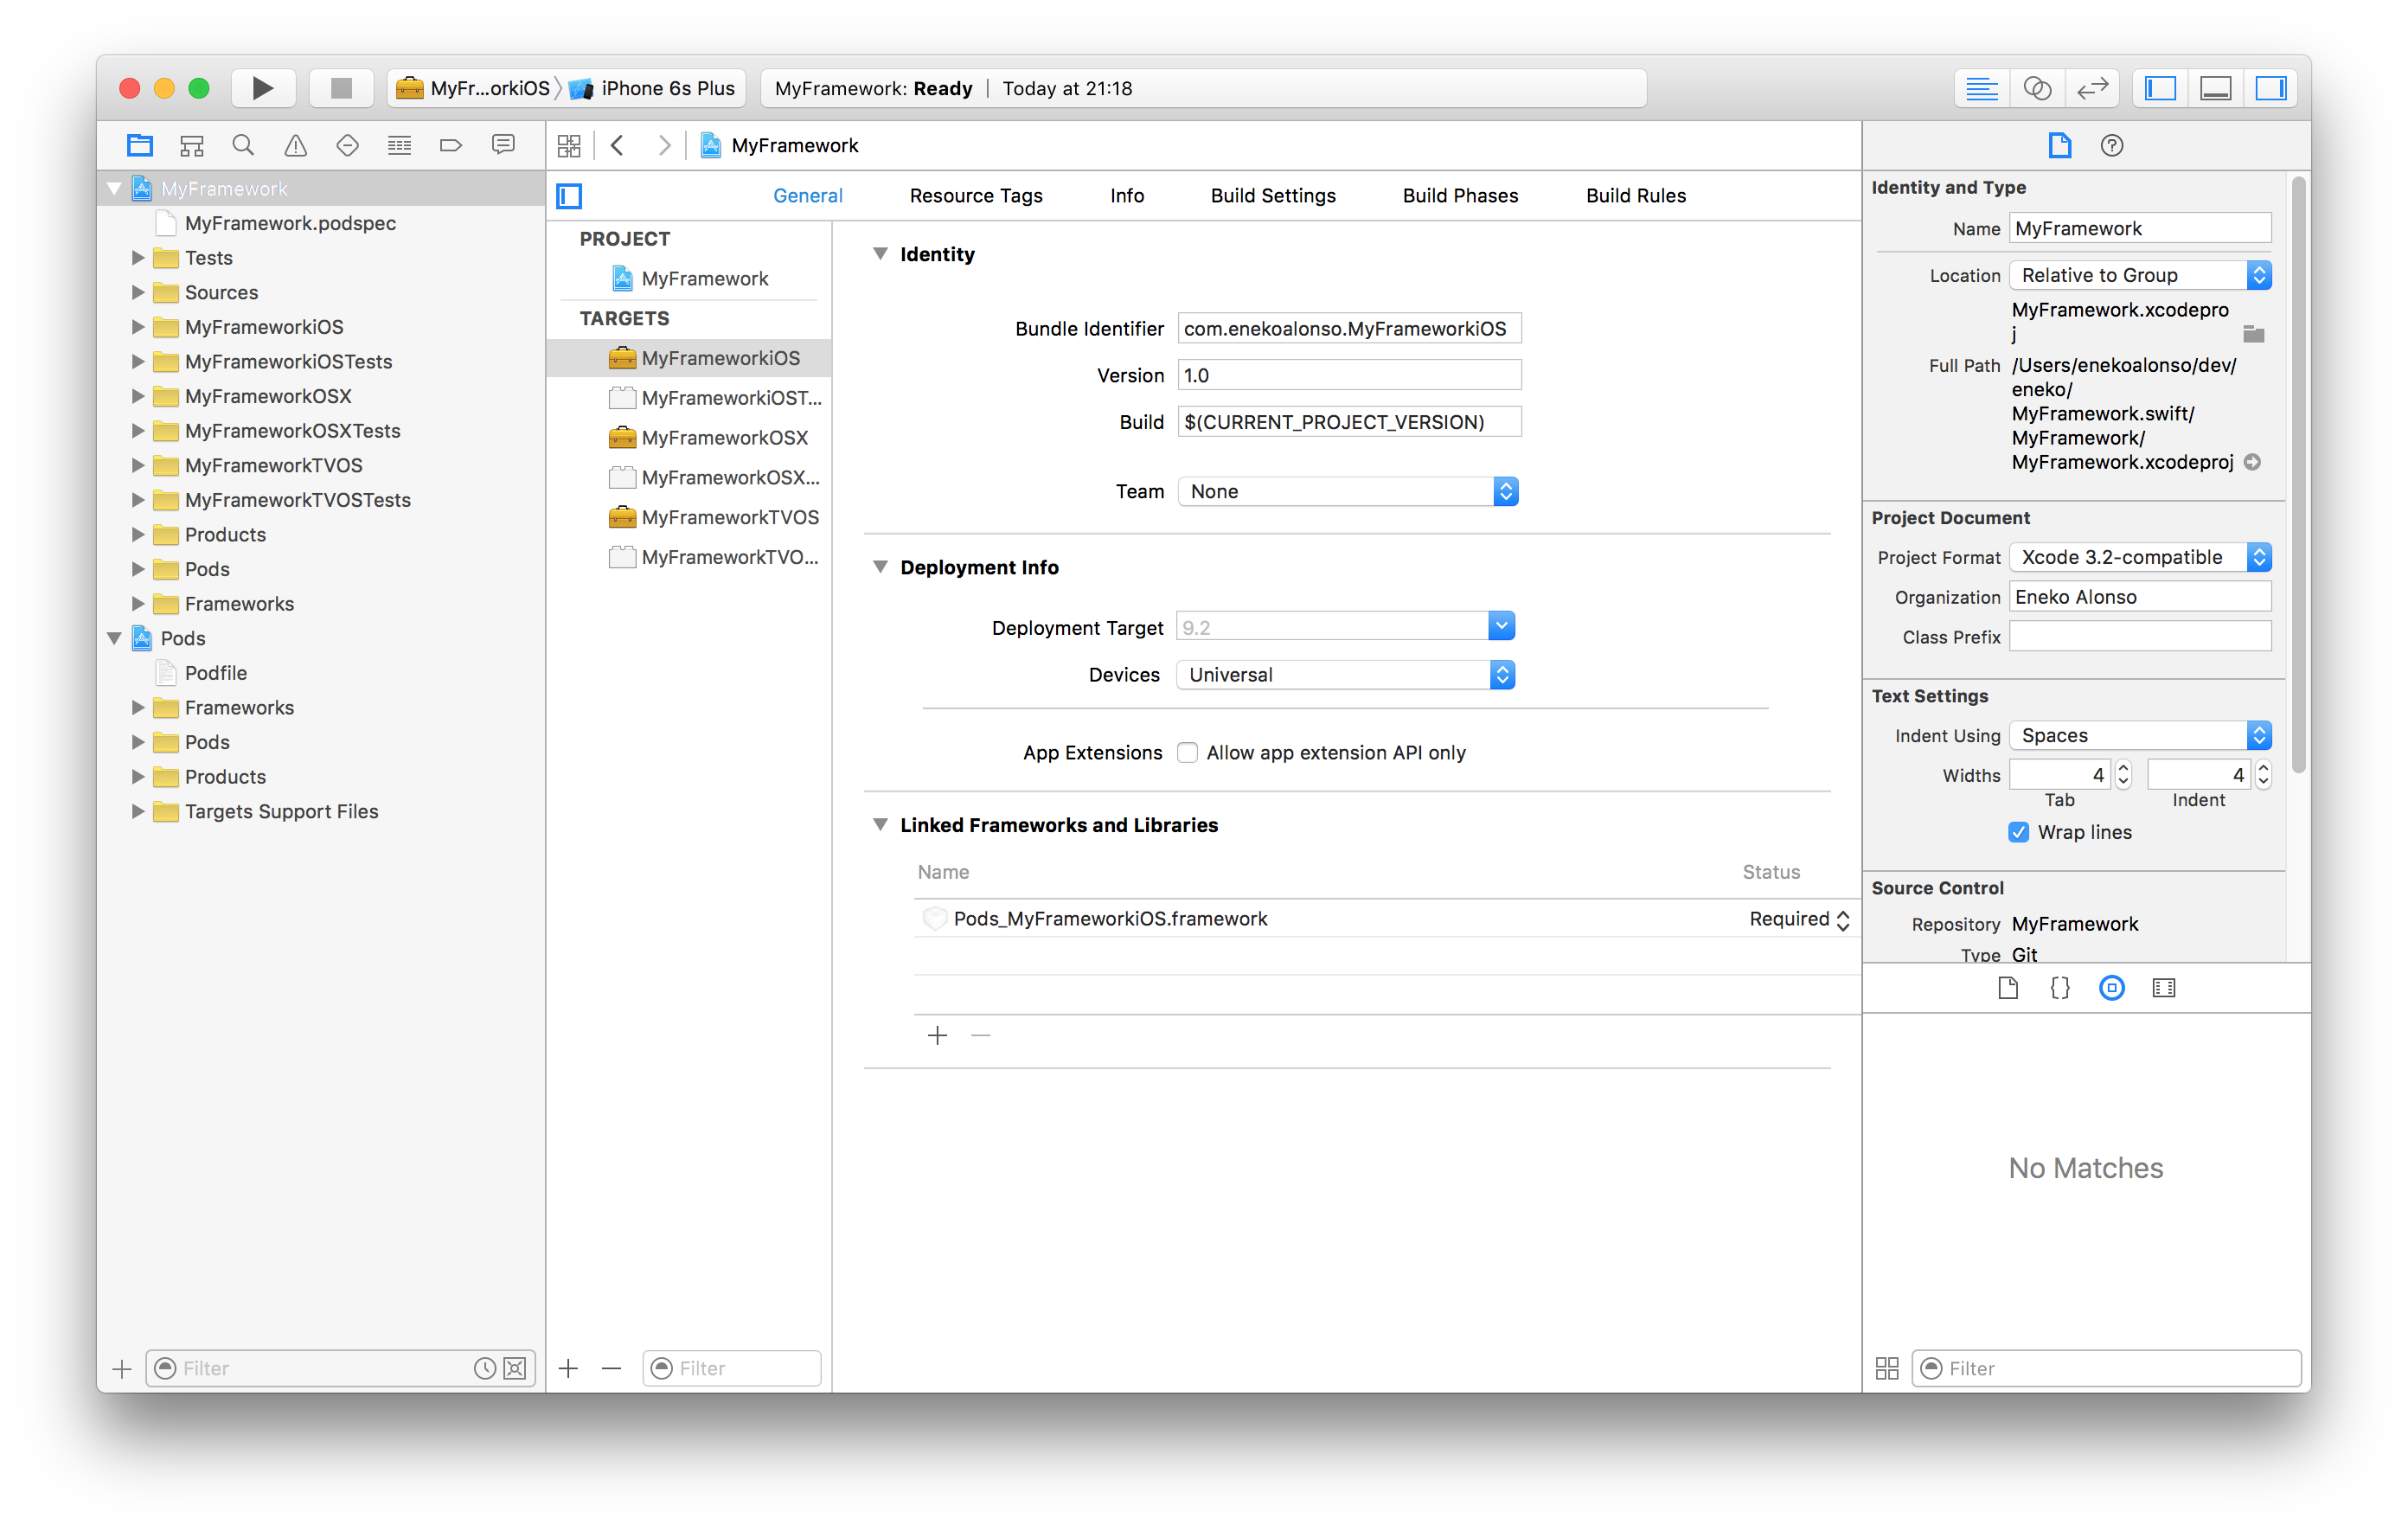
Task: Toggle Allow app extension API only
Action: [x=1188, y=753]
